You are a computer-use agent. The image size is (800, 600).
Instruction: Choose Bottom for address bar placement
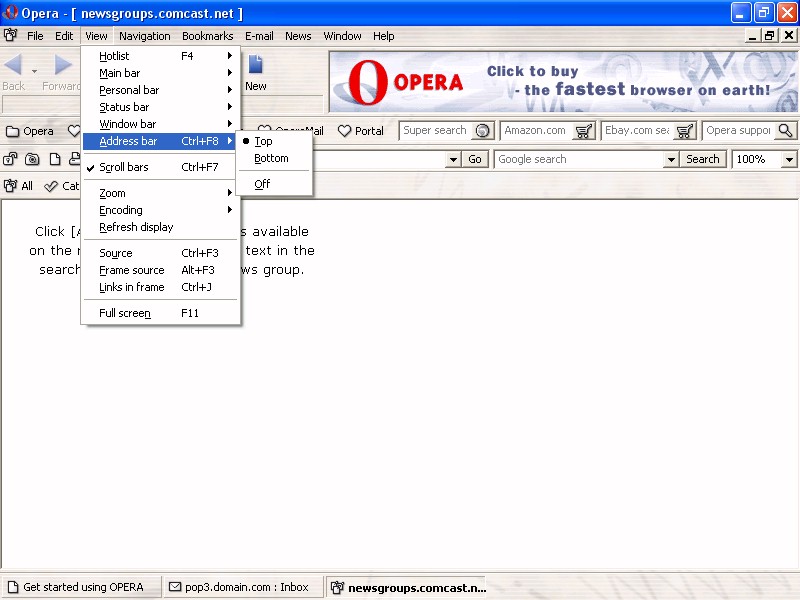271,159
